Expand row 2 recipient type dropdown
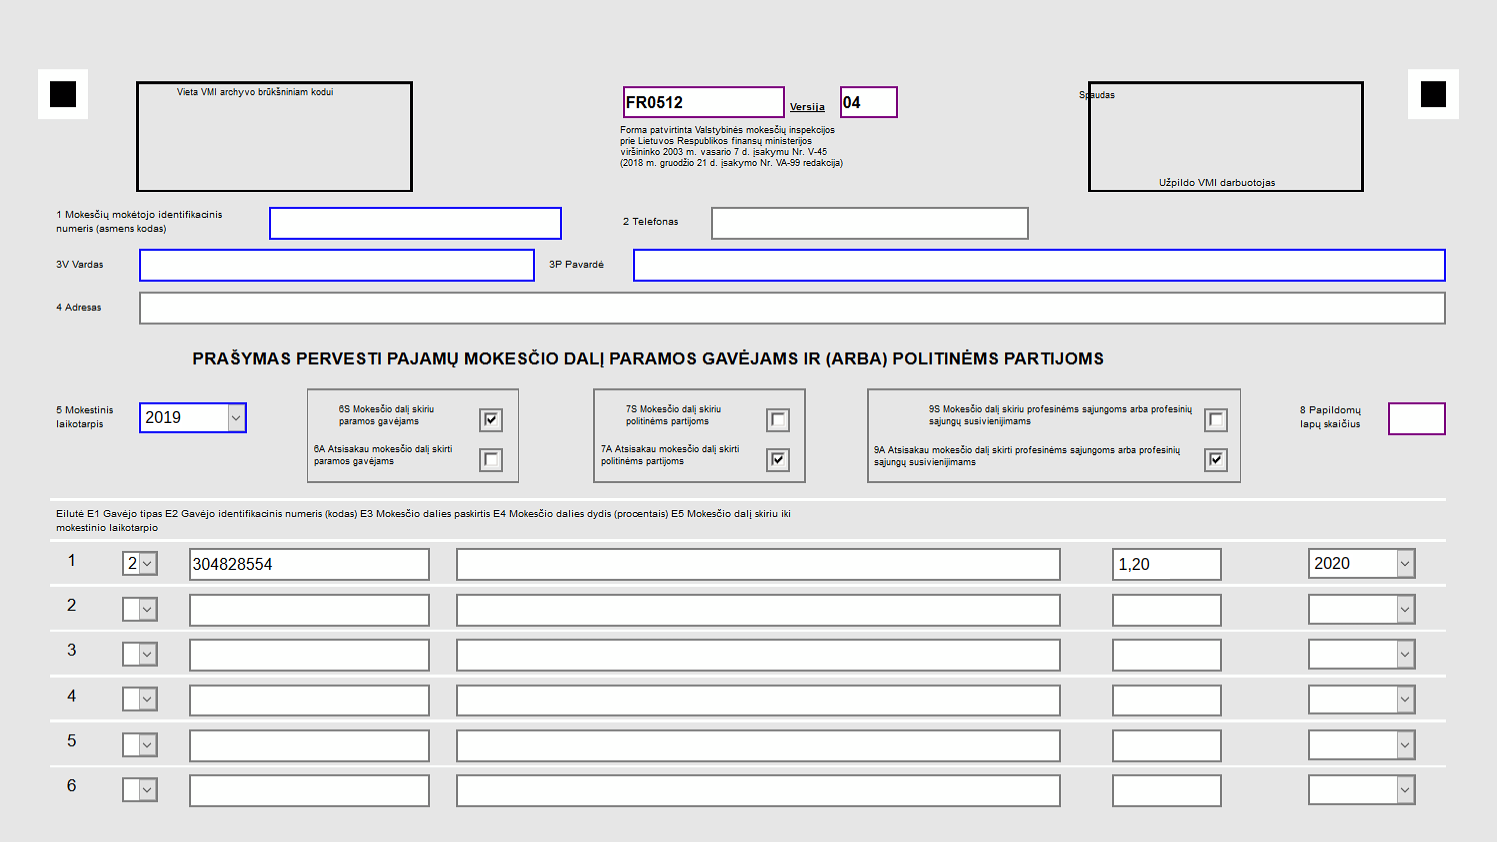1497x842 pixels. pos(147,609)
